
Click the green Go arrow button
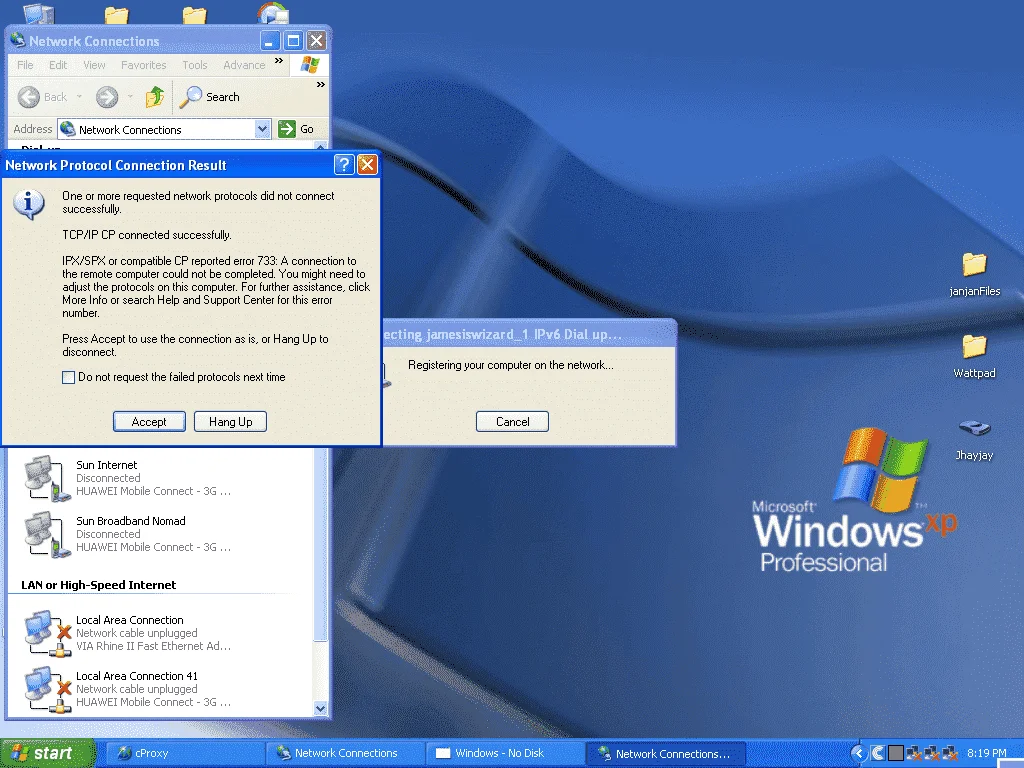coord(287,129)
